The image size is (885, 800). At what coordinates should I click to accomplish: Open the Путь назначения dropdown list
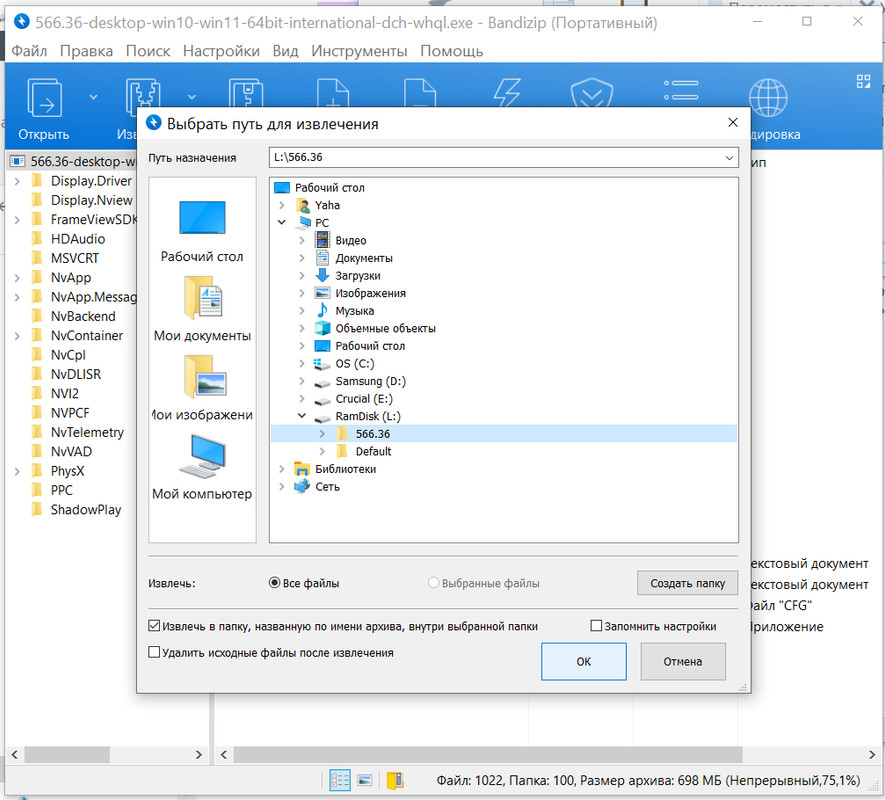pos(729,158)
